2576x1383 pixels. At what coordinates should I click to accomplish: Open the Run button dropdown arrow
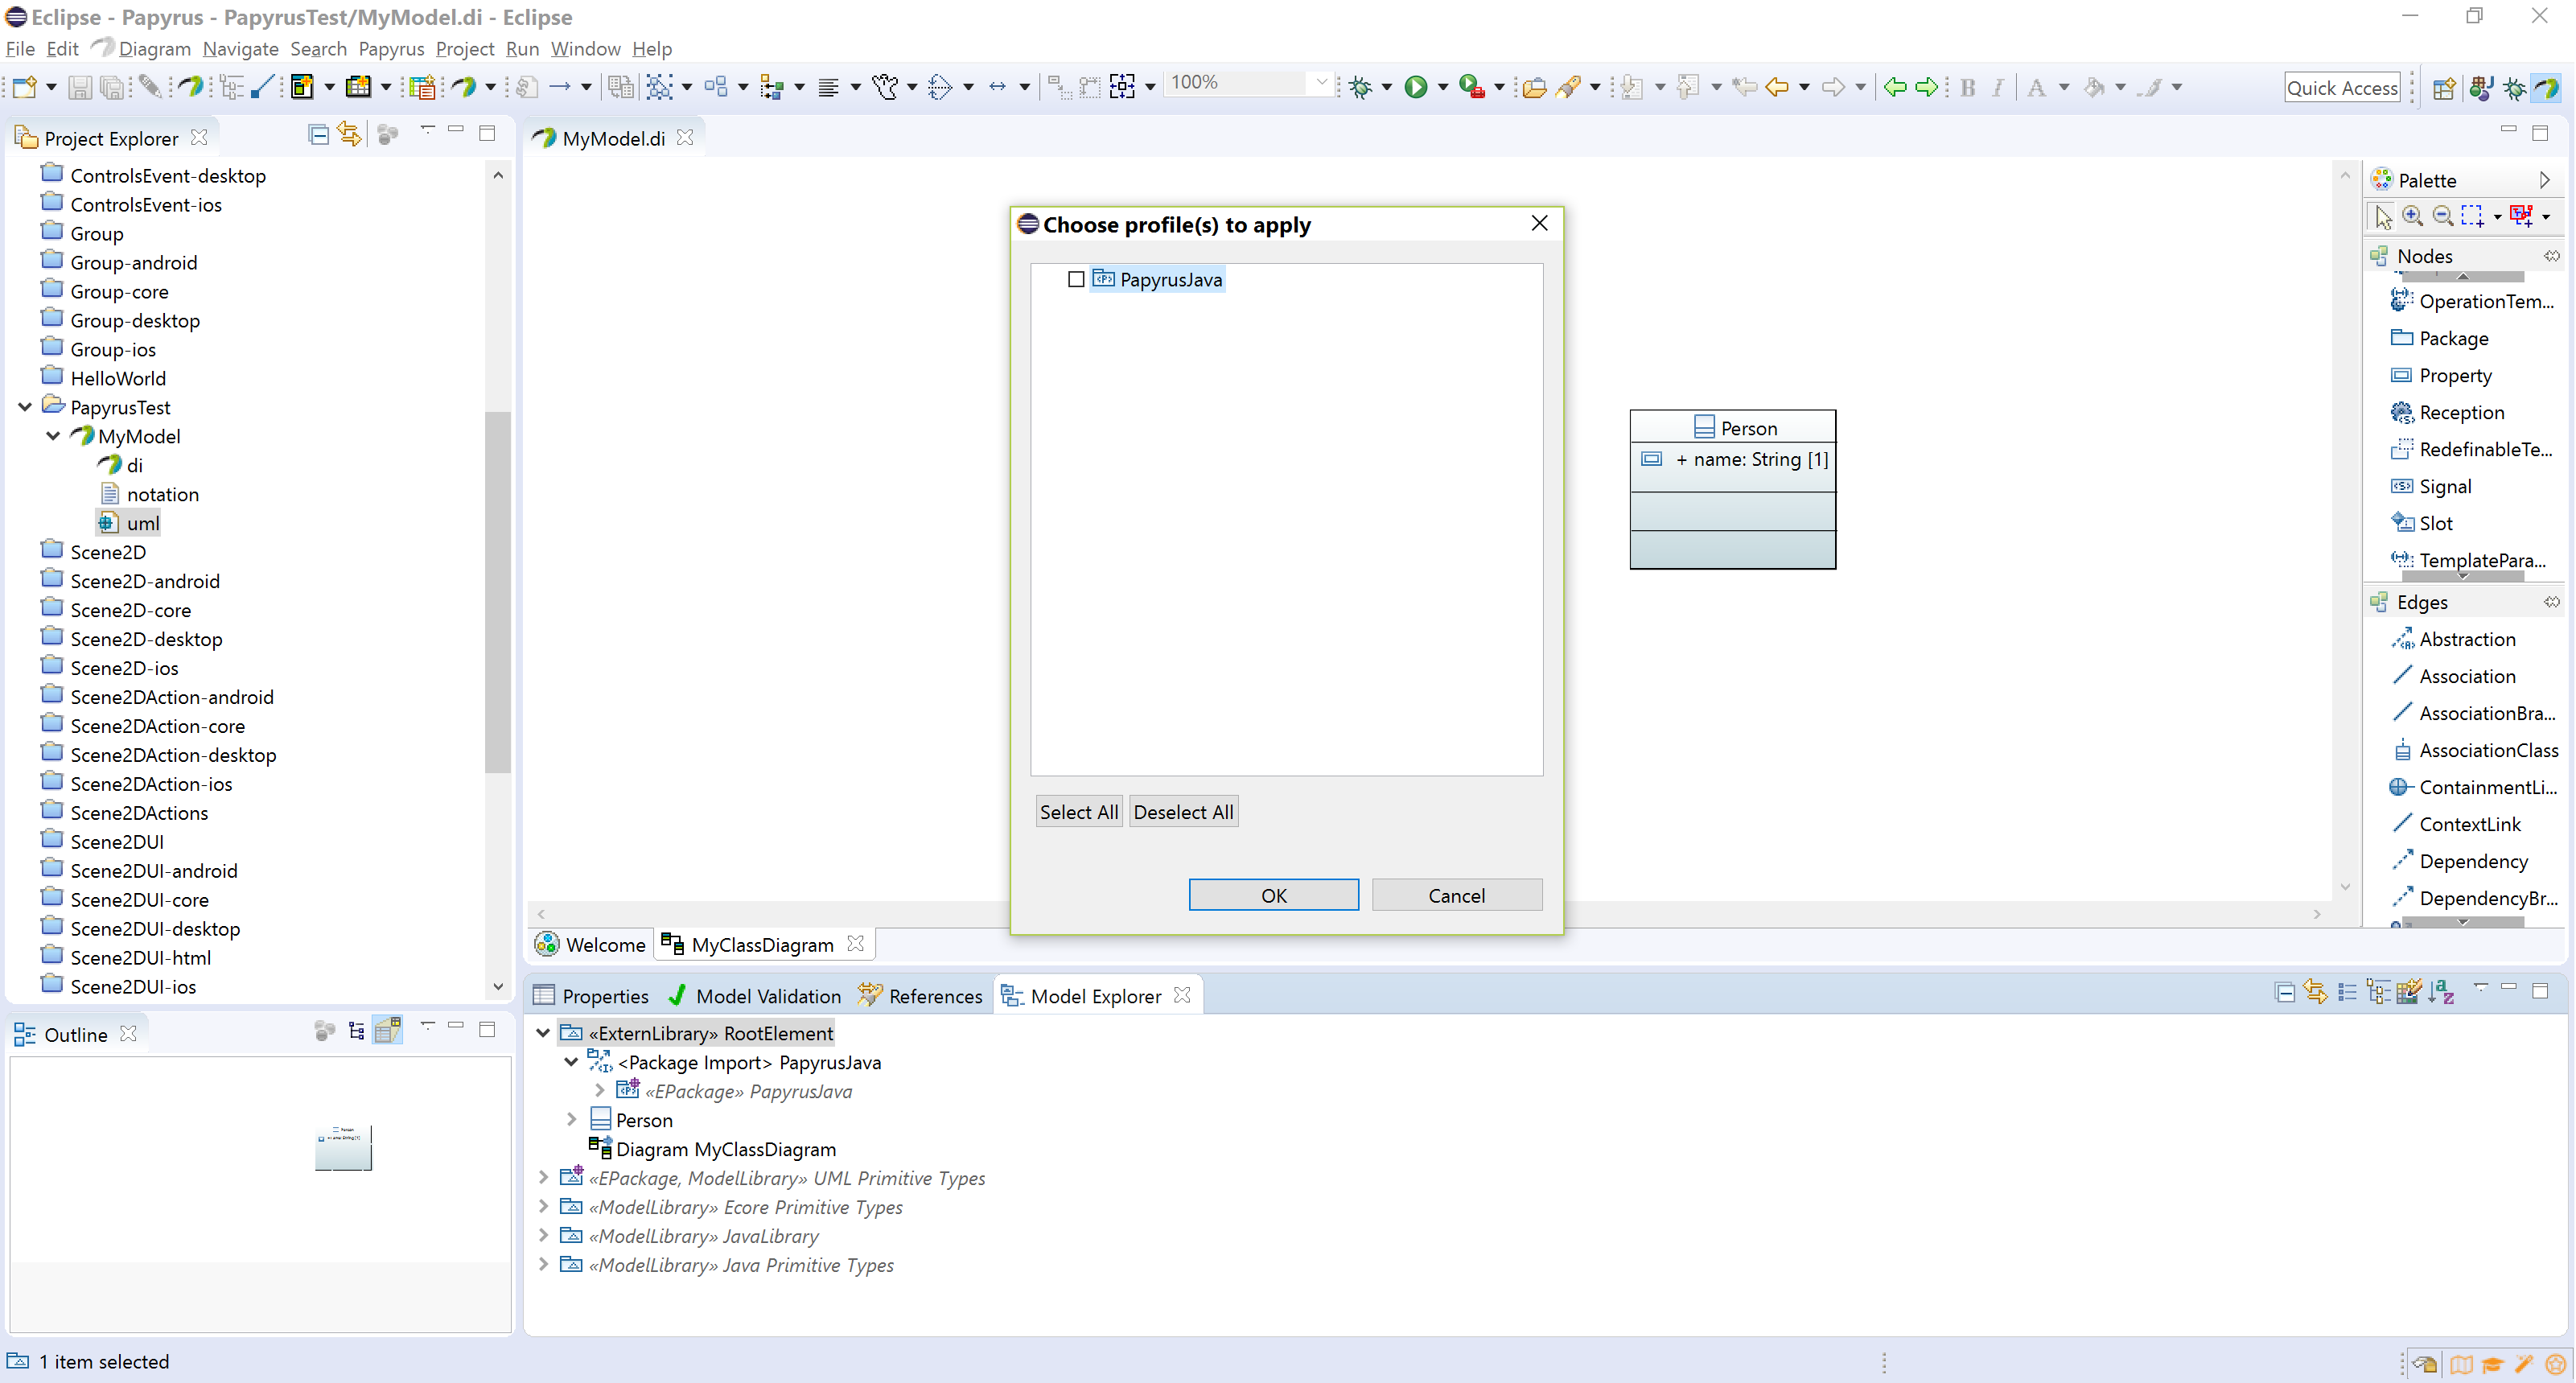click(1442, 88)
